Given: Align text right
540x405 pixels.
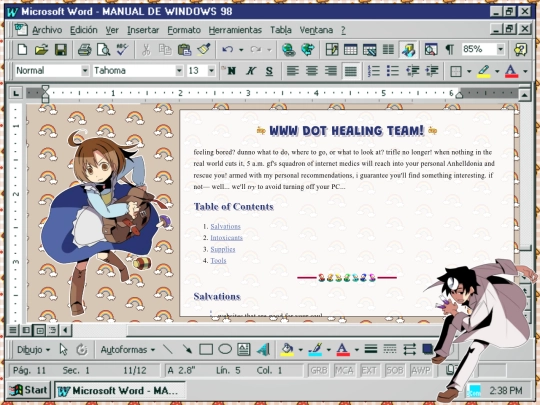Looking at the screenshot, I should [x=331, y=71].
